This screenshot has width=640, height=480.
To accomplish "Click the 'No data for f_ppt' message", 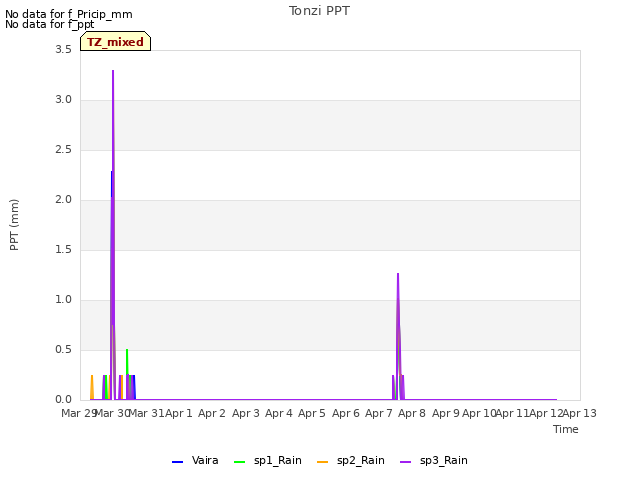I will pos(50,24).
